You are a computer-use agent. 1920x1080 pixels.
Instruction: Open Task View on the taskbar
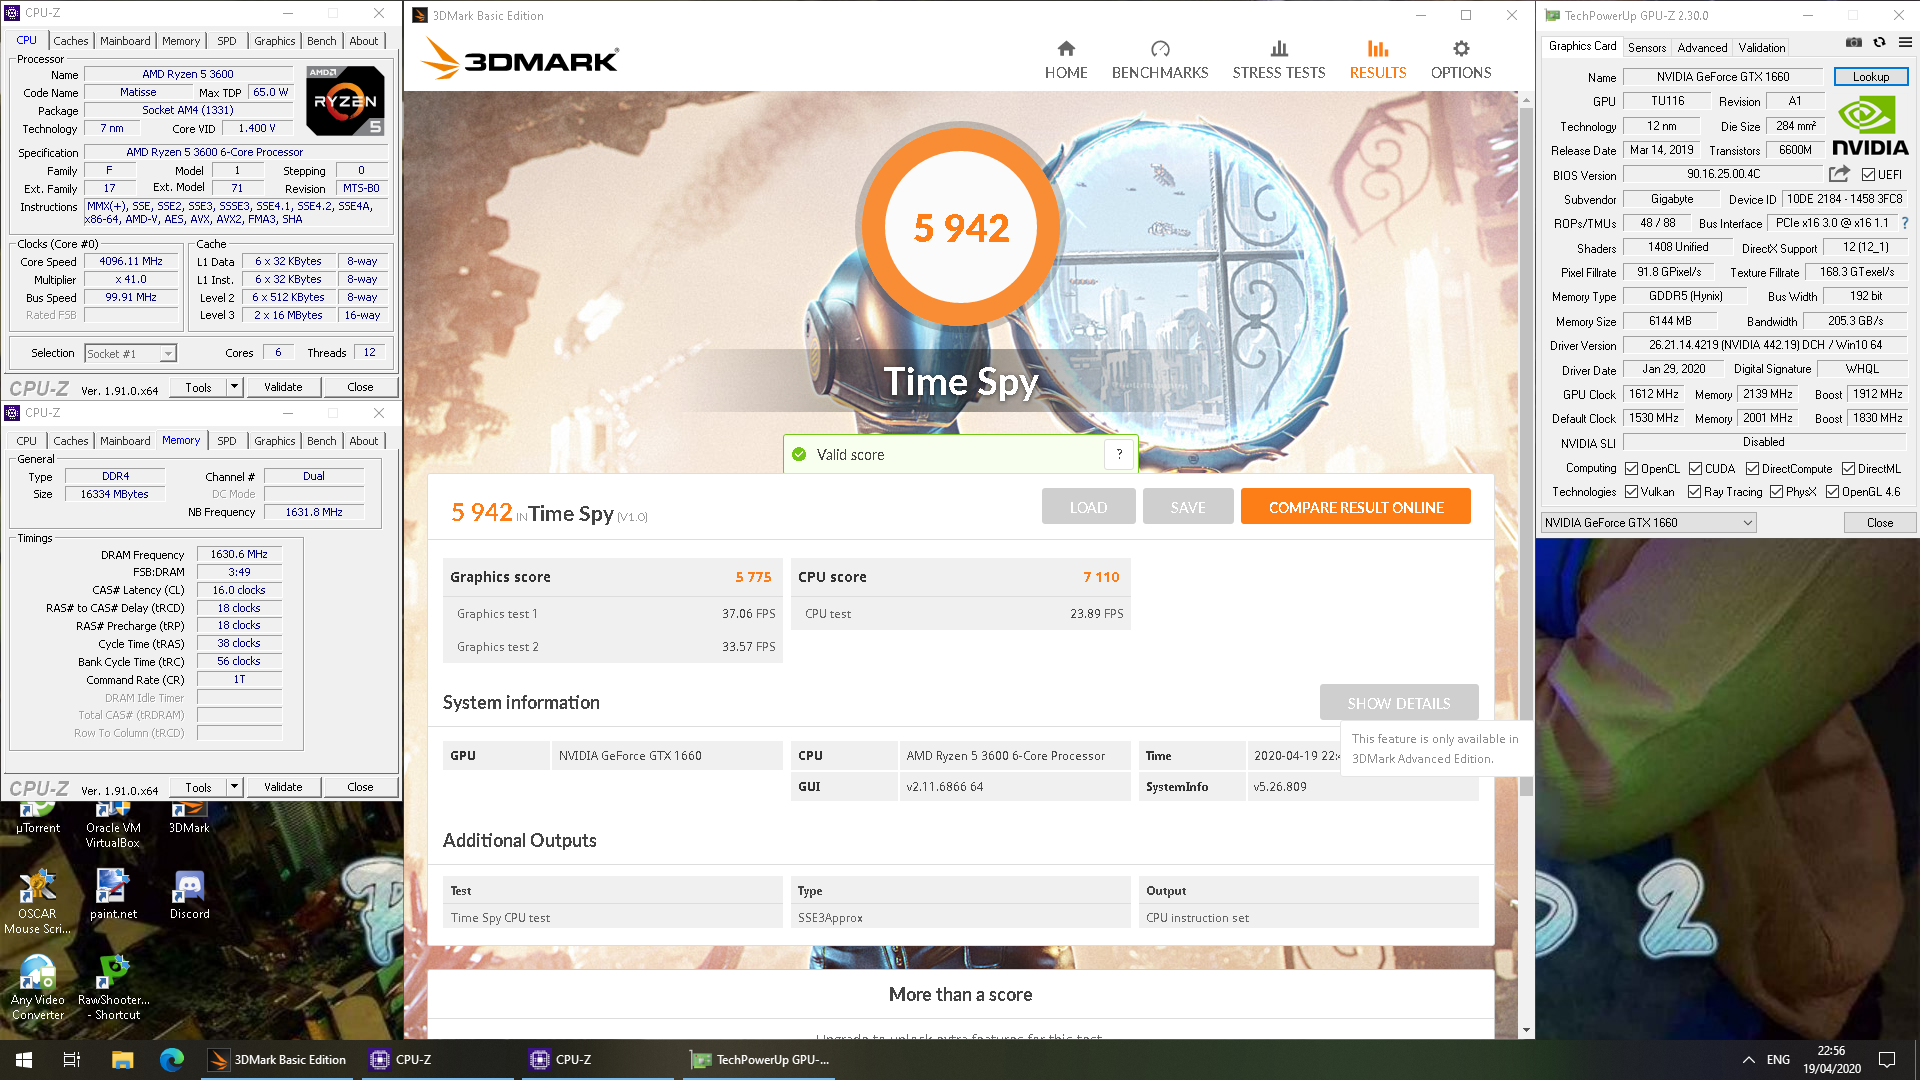click(72, 1060)
